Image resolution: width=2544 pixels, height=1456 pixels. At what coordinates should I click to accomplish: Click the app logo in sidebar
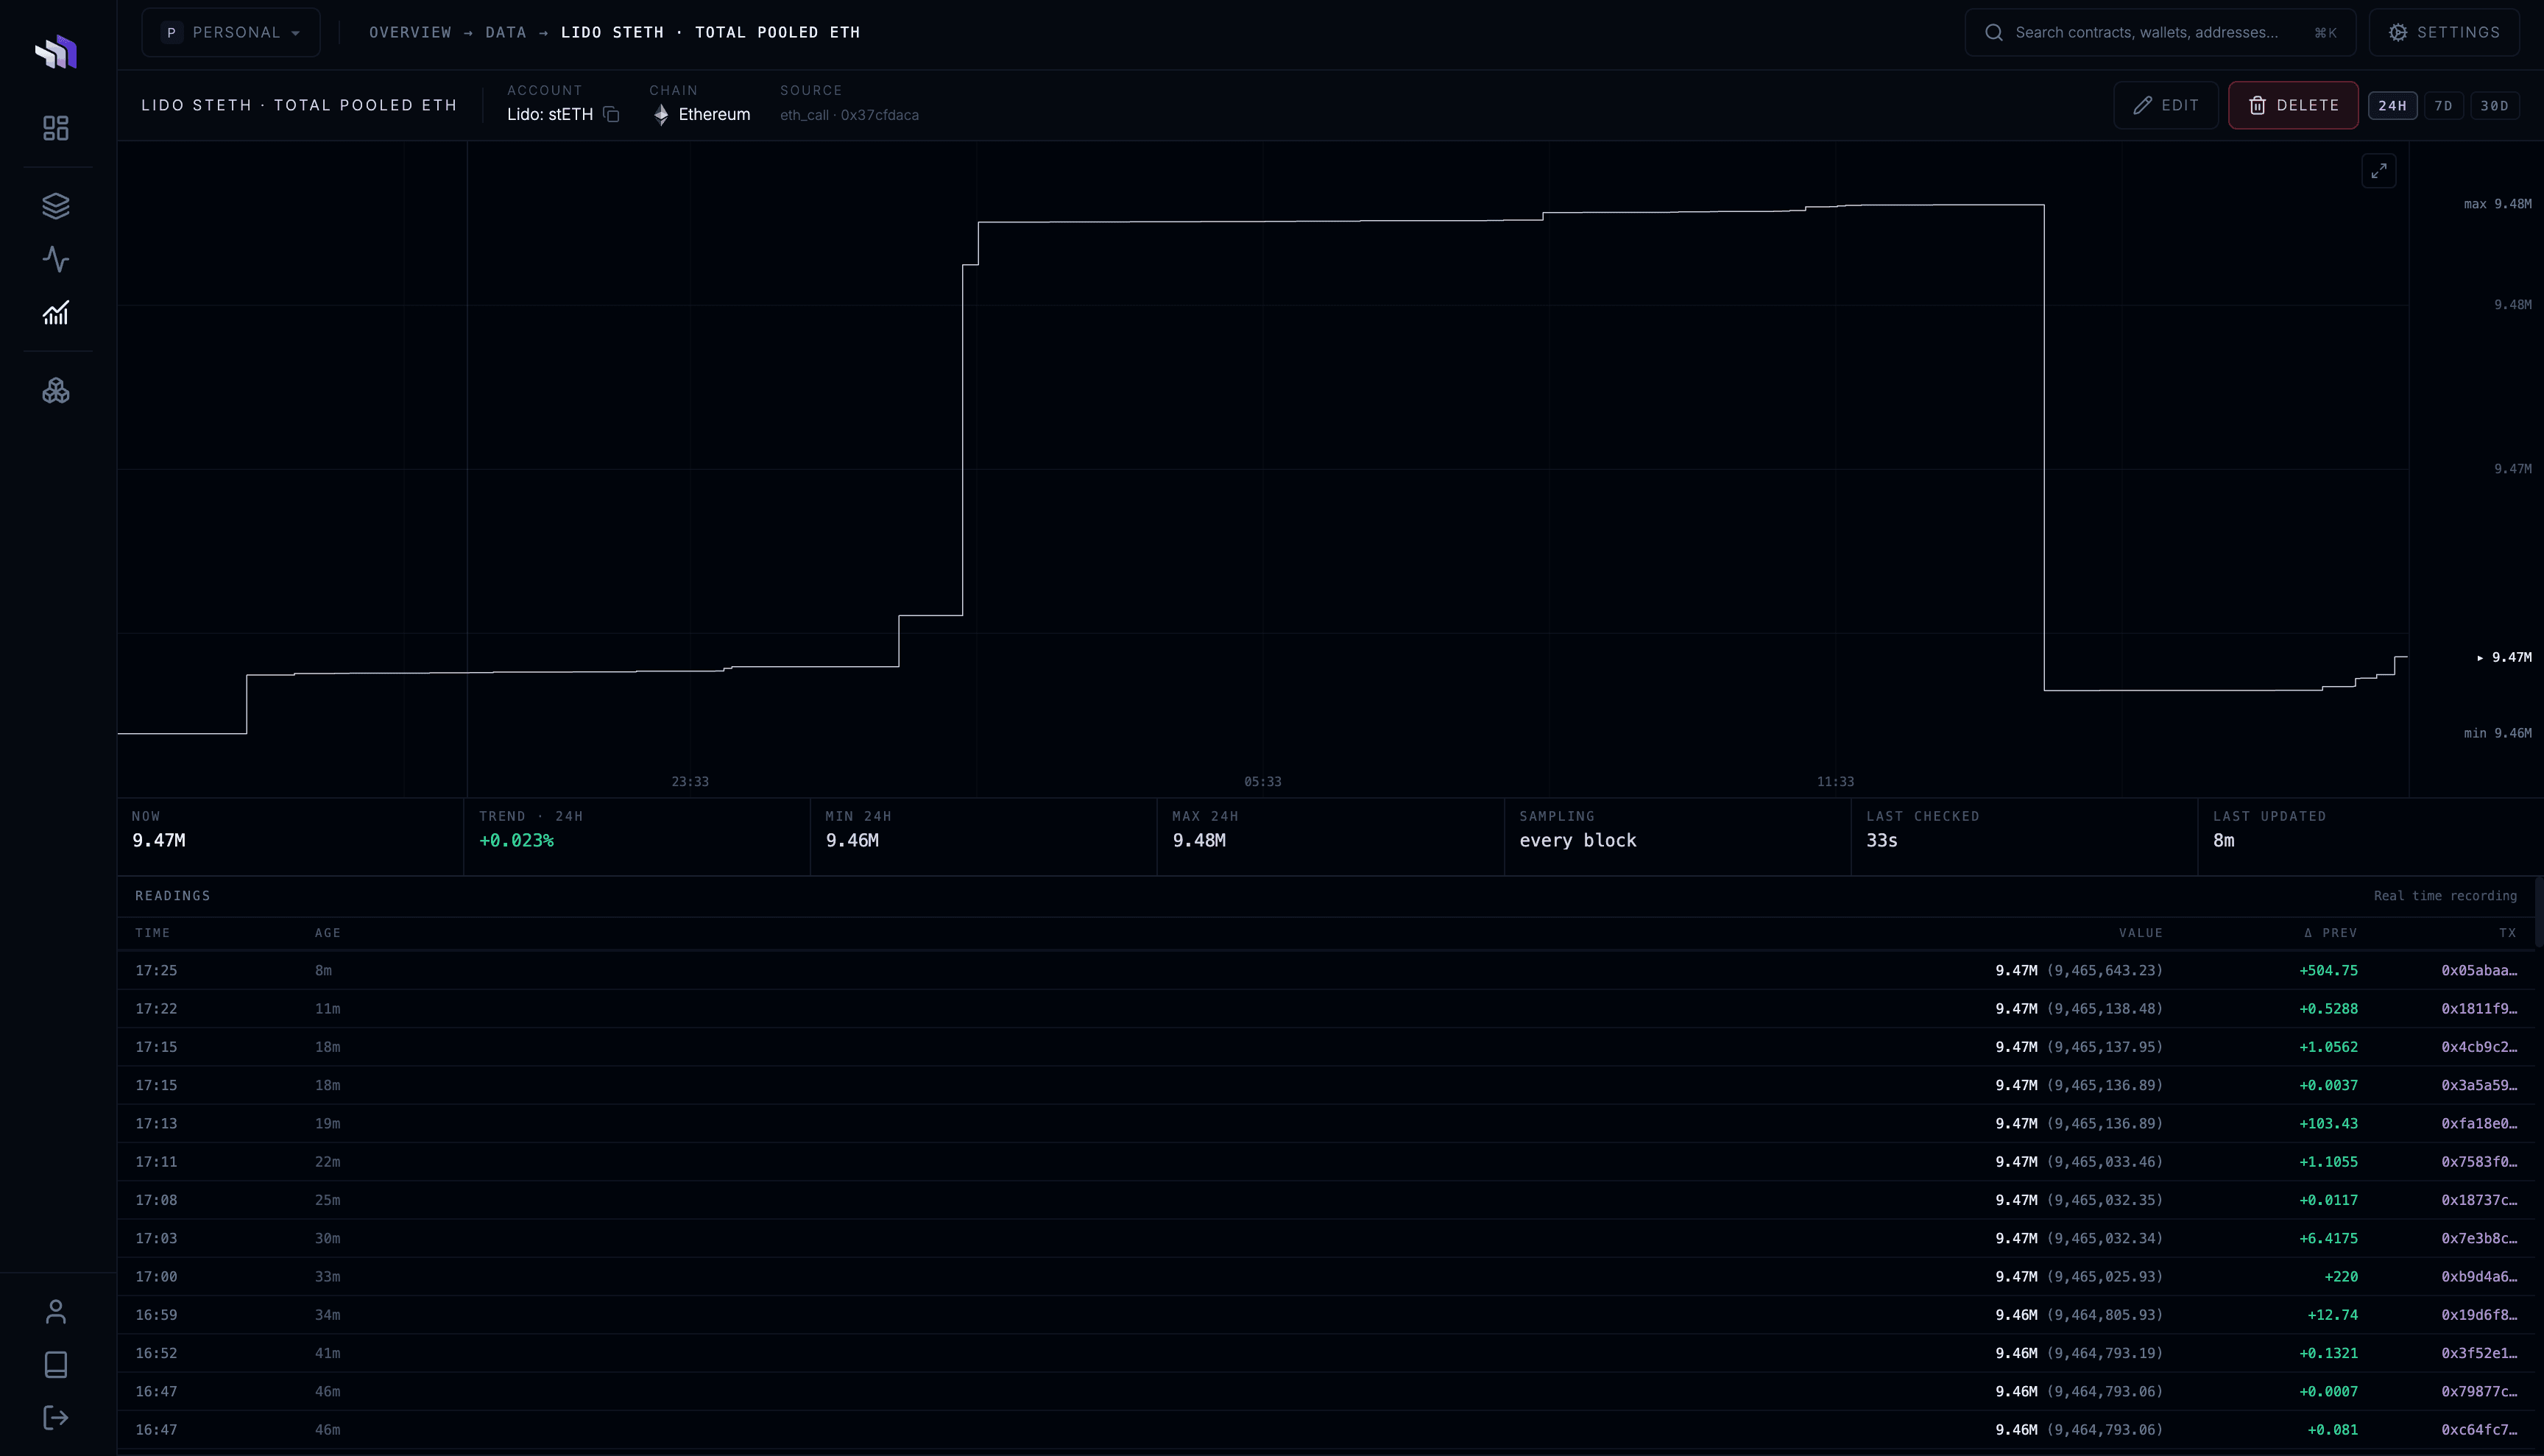click(x=56, y=52)
